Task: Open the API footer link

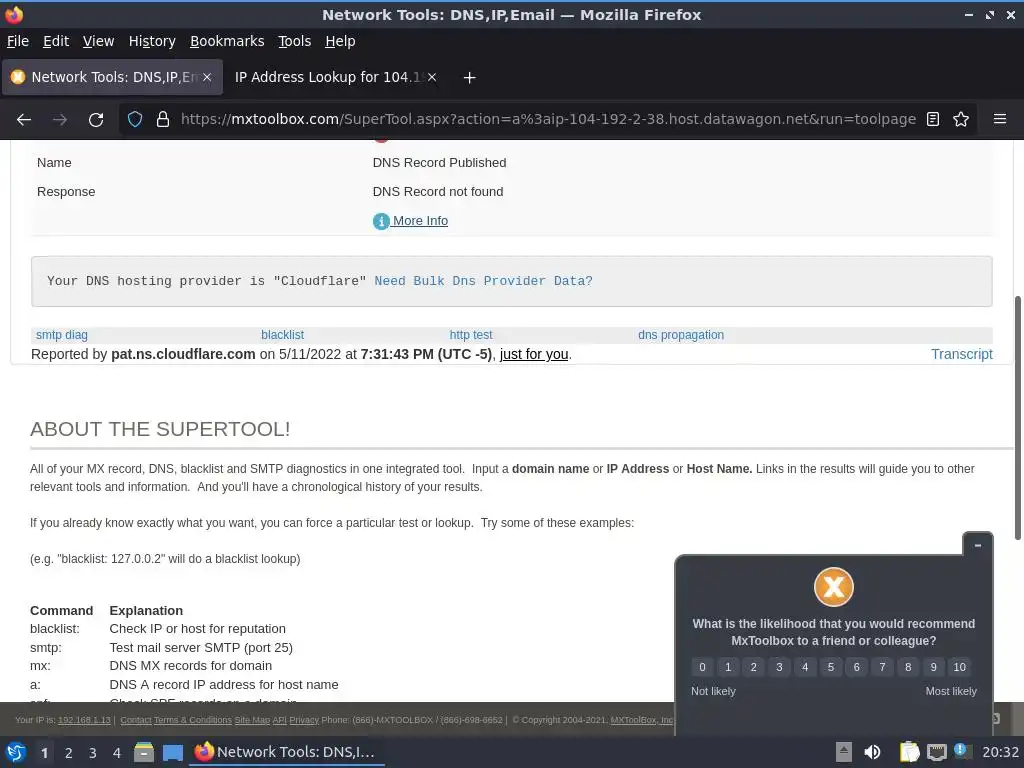Action: (x=280, y=720)
